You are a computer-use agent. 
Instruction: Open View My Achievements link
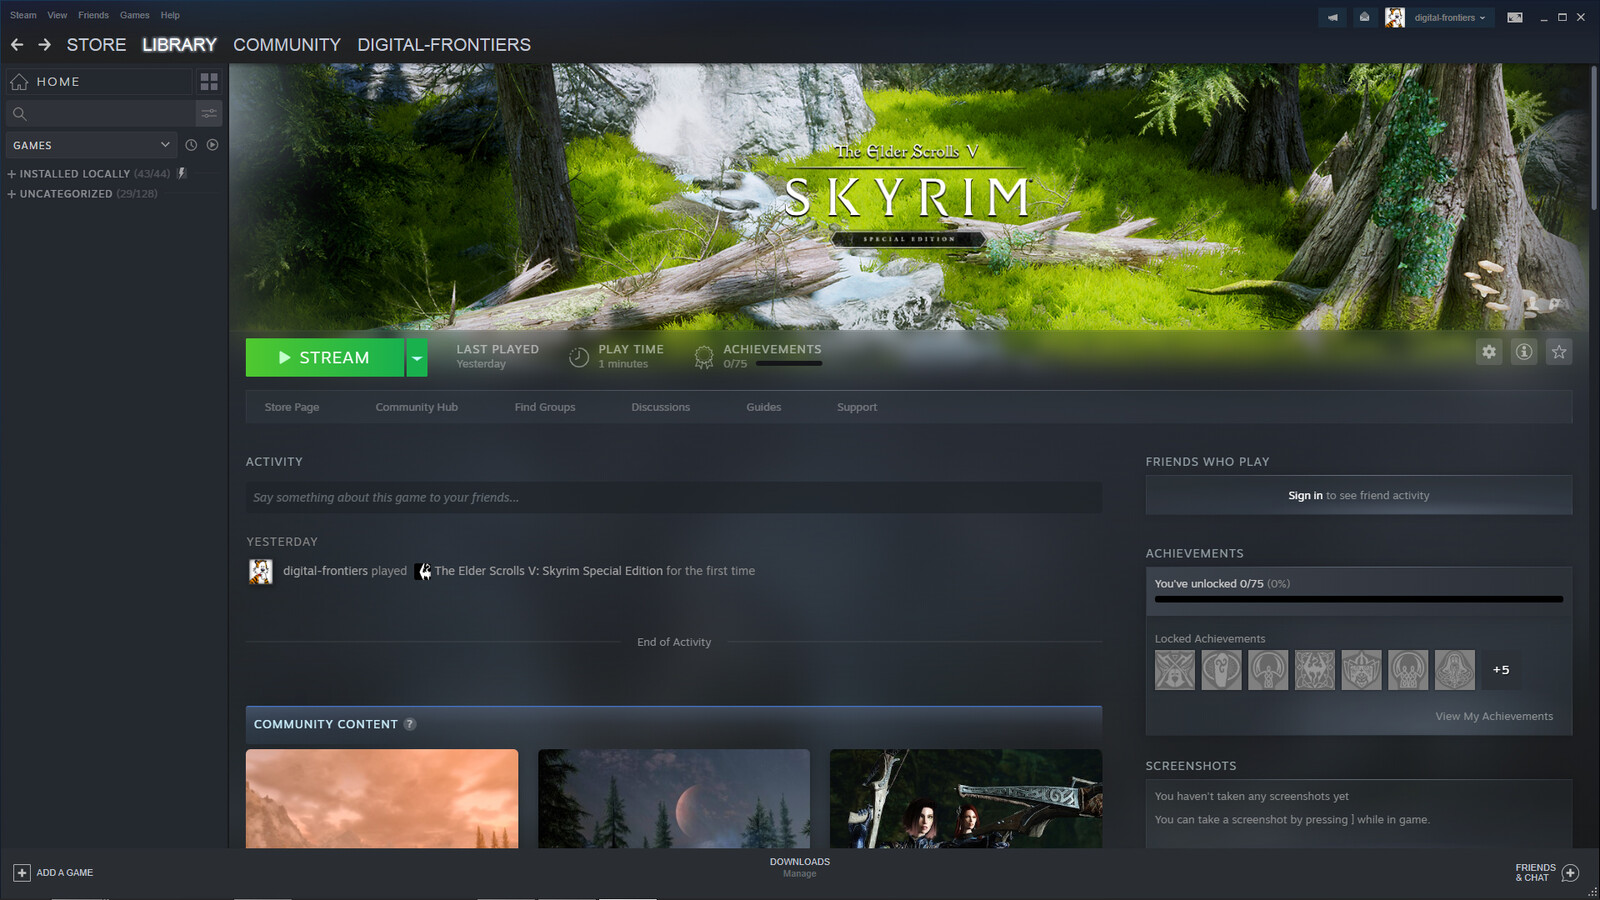pos(1494,716)
